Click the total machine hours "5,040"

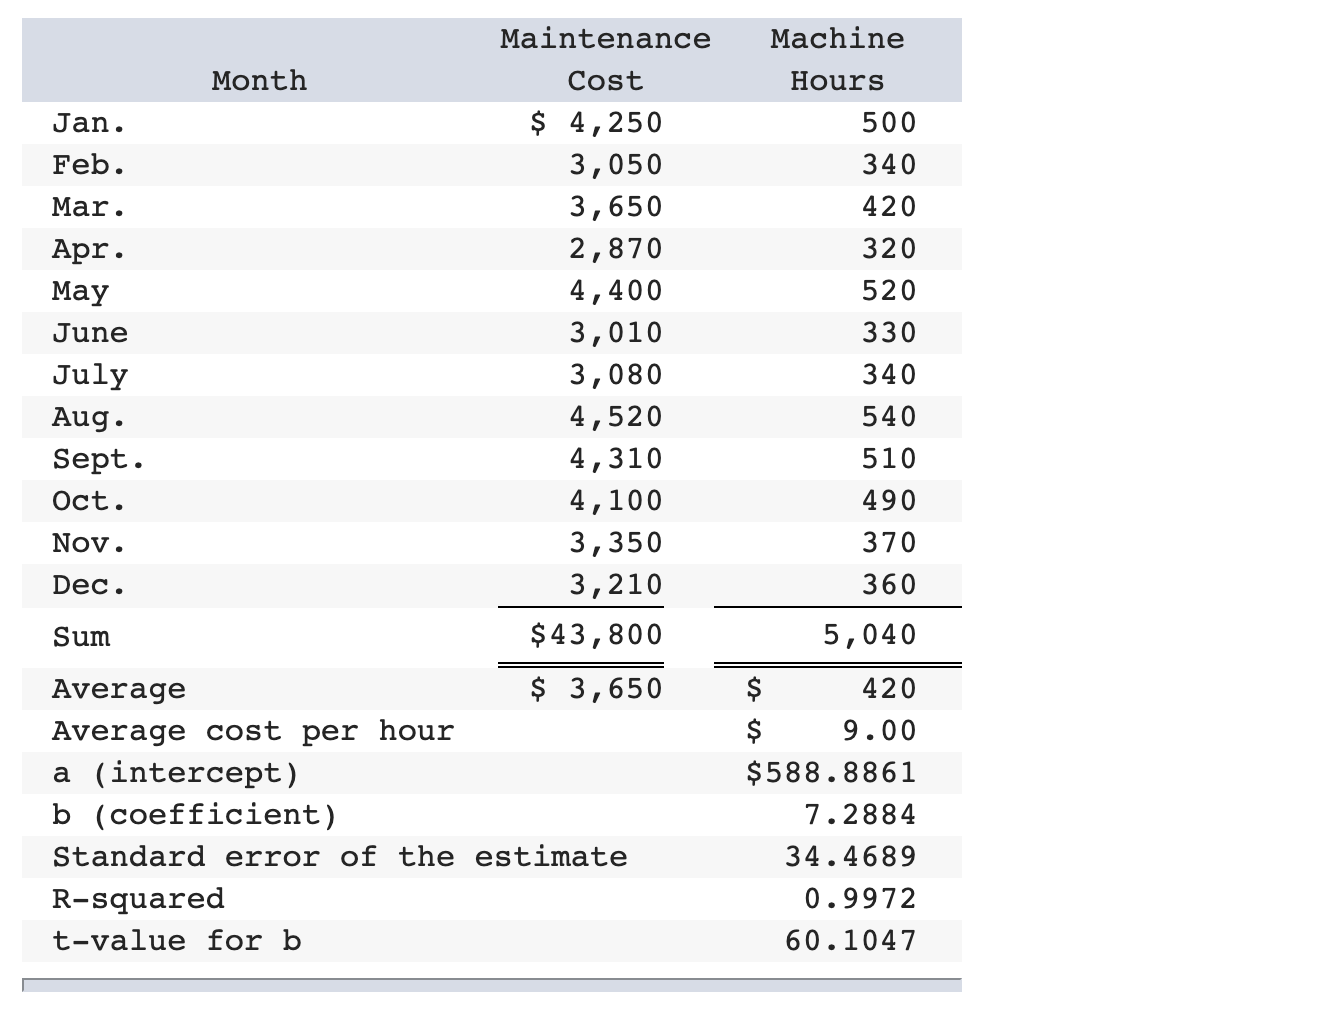(x=870, y=635)
